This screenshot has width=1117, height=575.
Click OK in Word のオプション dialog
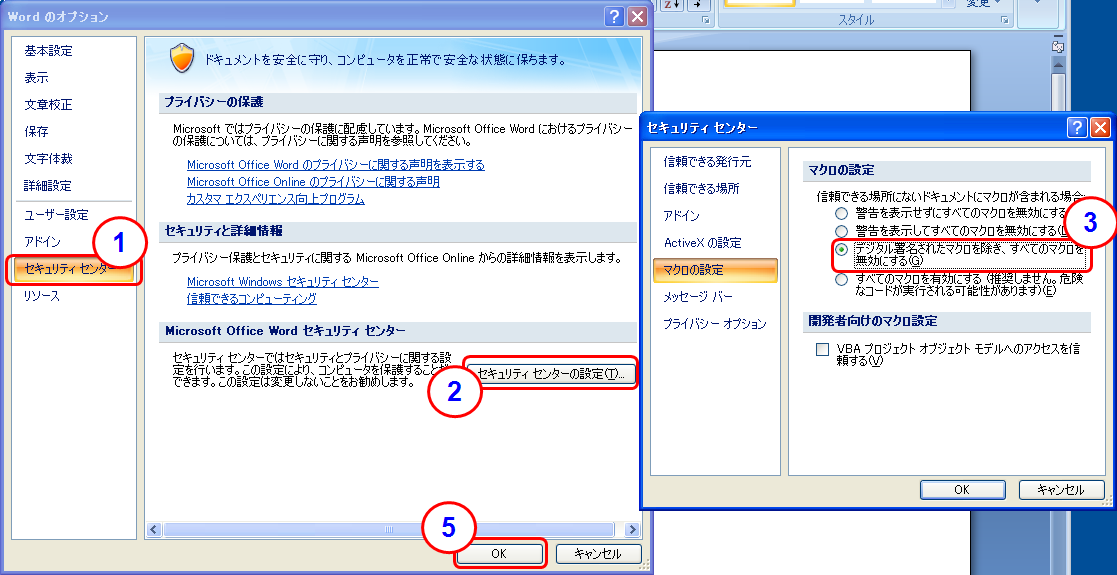point(500,554)
